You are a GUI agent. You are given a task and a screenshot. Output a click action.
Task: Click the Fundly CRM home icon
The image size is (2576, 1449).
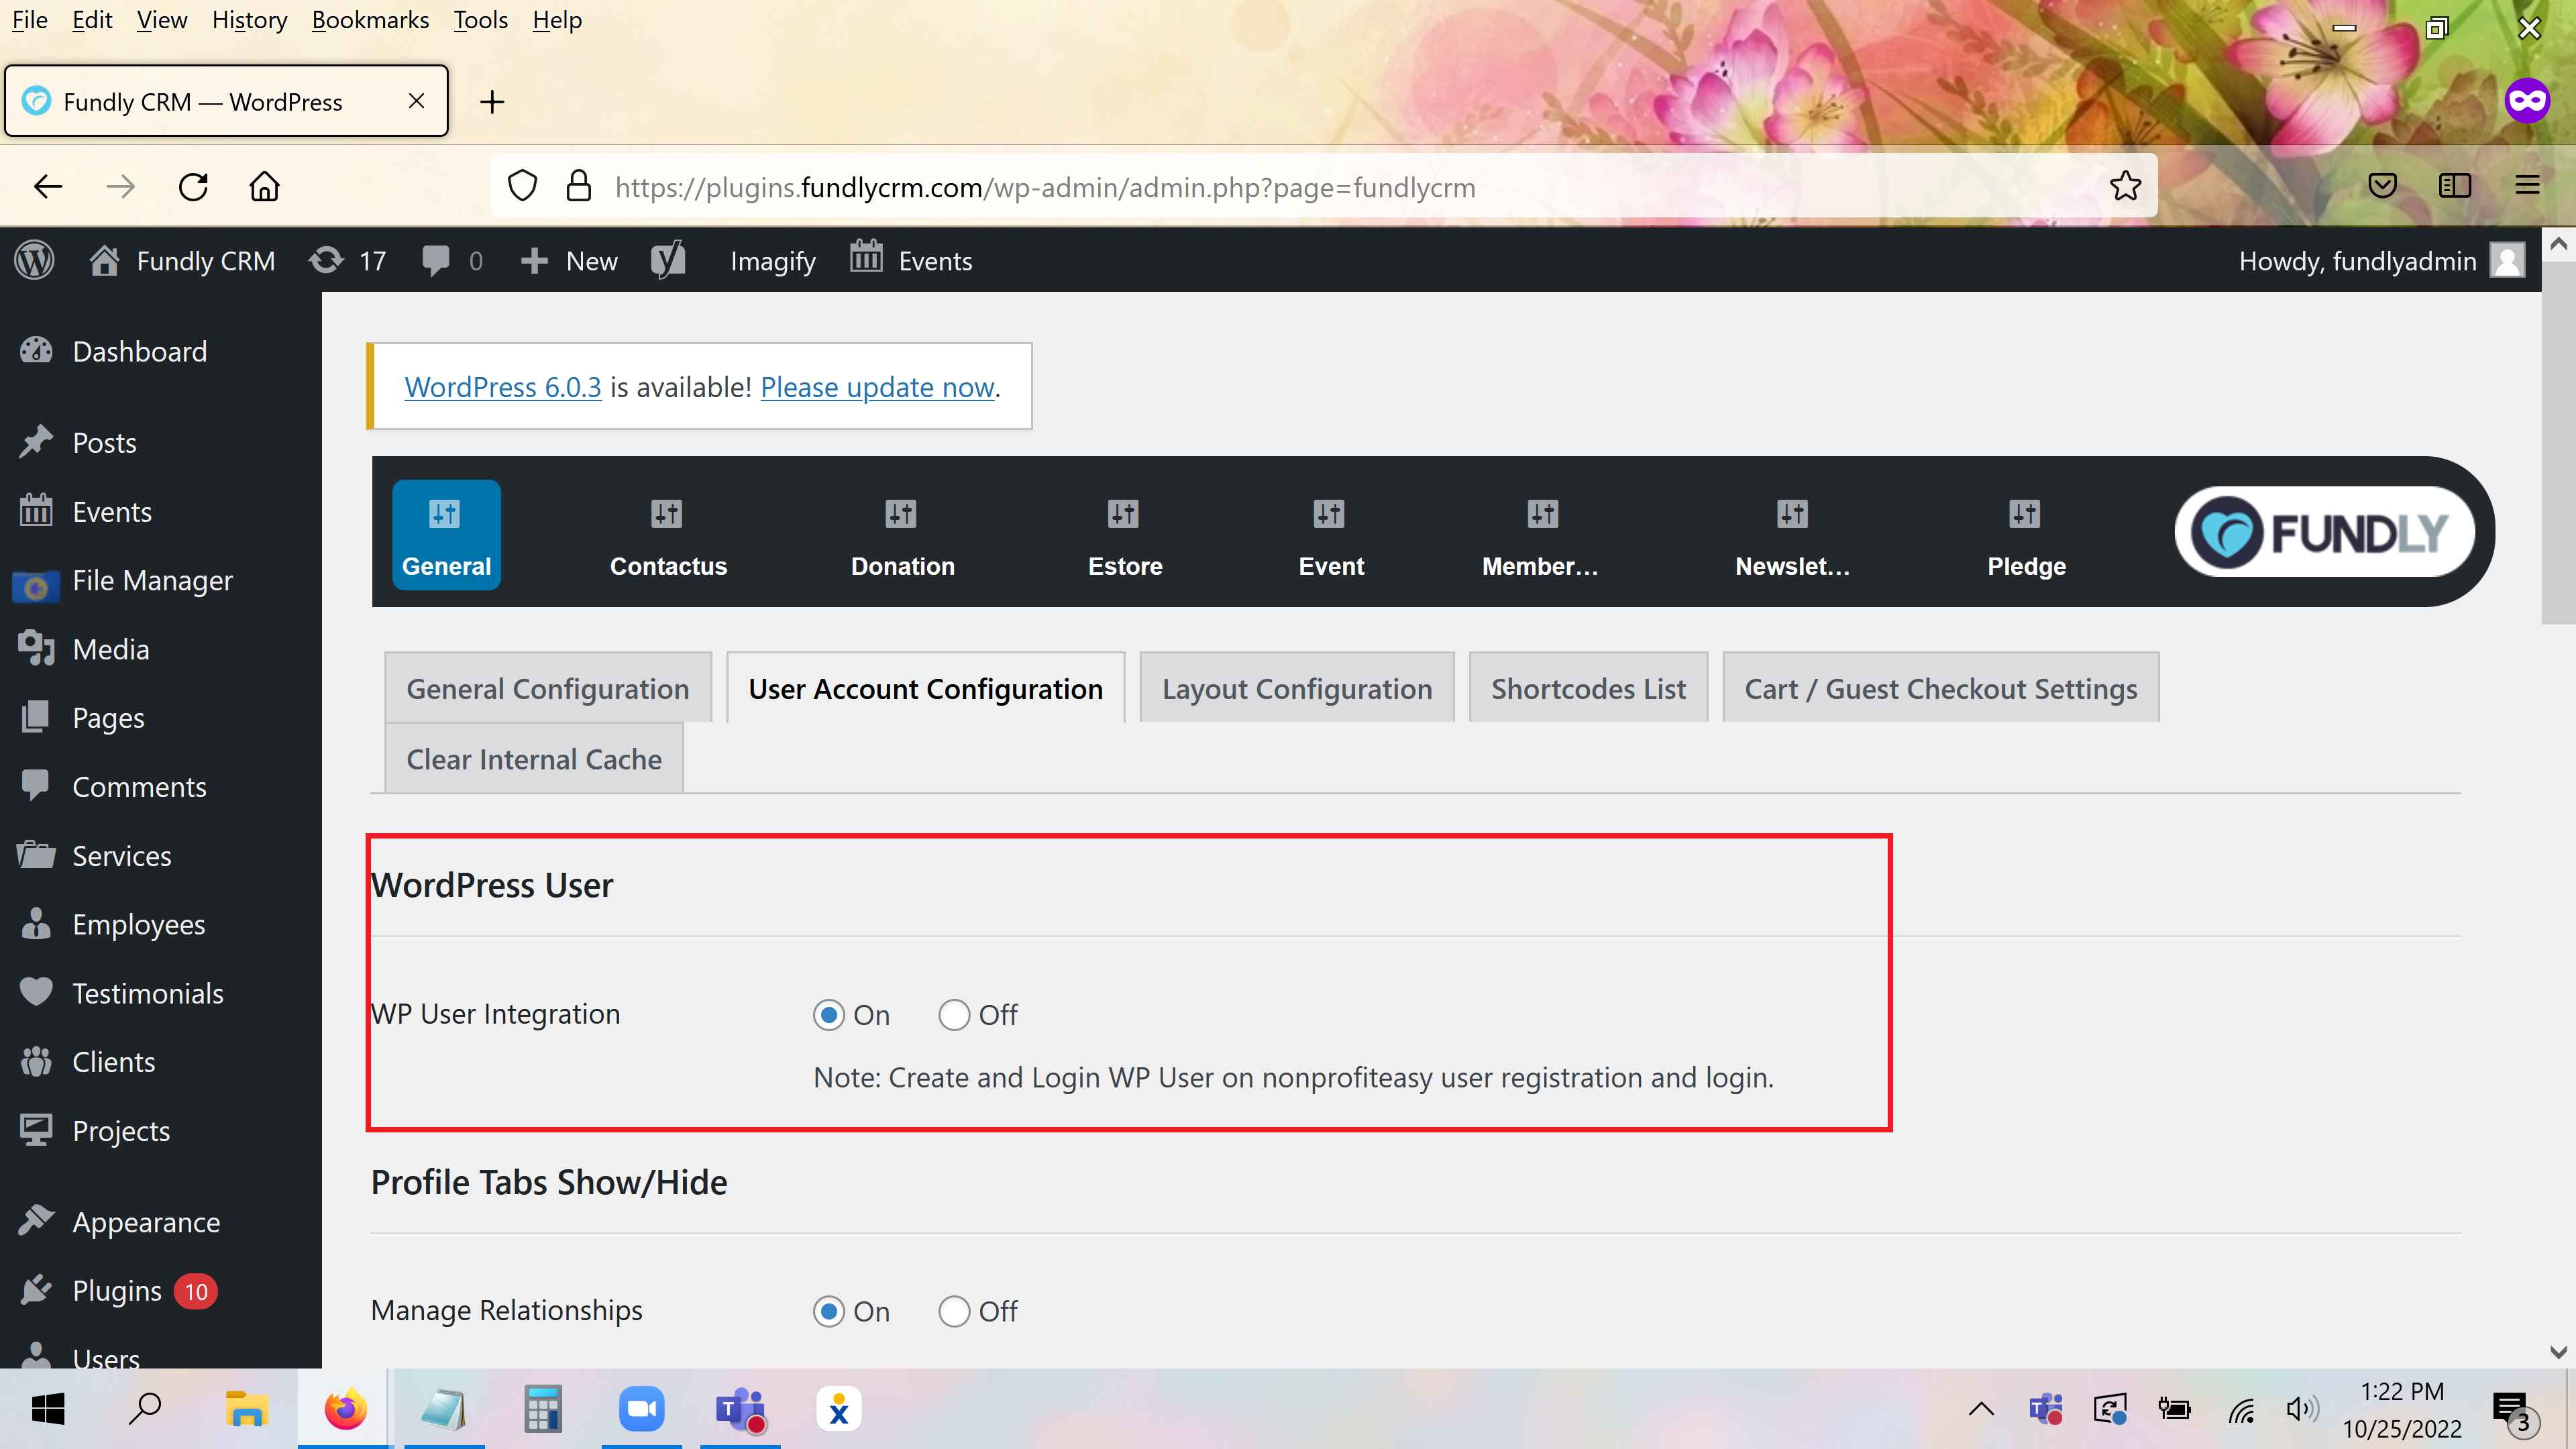104,261
